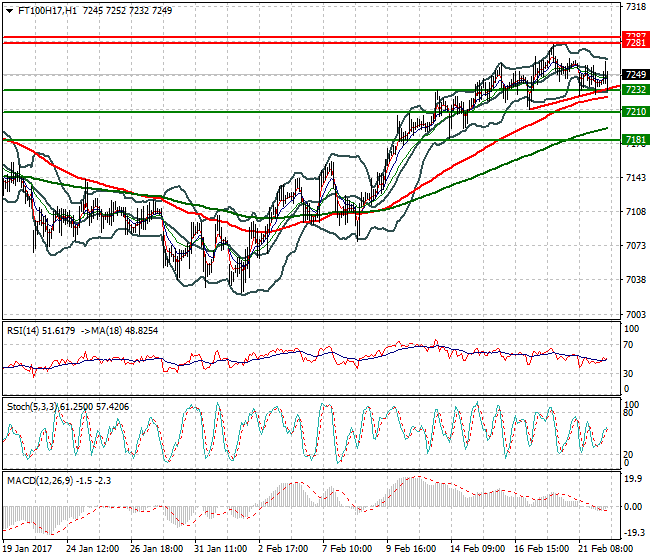Click the RSI scale value 70

pyautogui.click(x=628, y=345)
